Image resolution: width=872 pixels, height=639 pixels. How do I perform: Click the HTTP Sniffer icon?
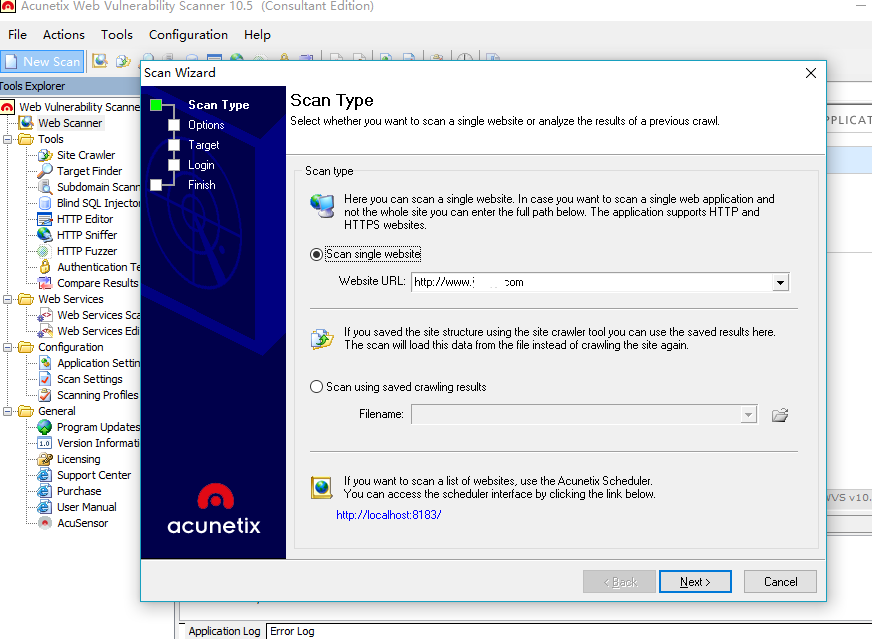click(x=45, y=235)
